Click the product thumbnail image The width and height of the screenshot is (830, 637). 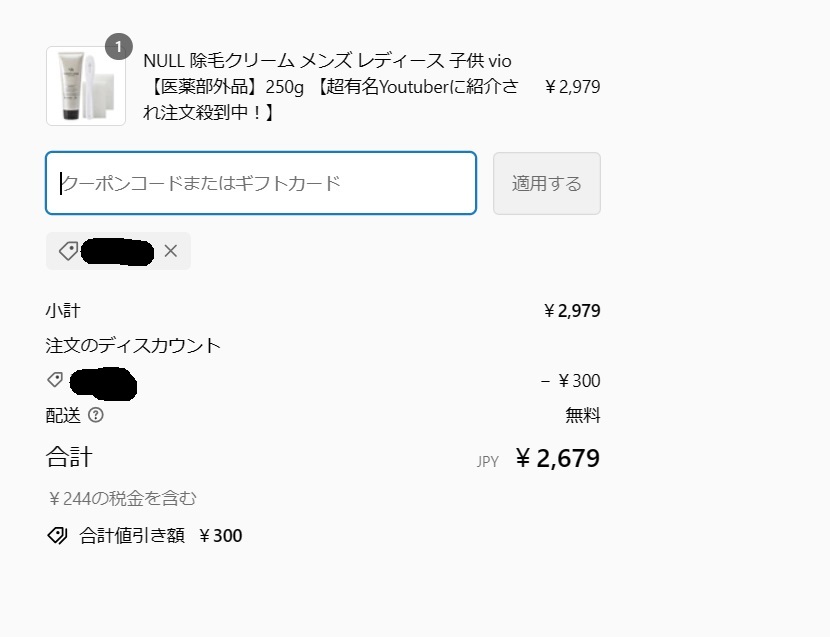pos(85,86)
